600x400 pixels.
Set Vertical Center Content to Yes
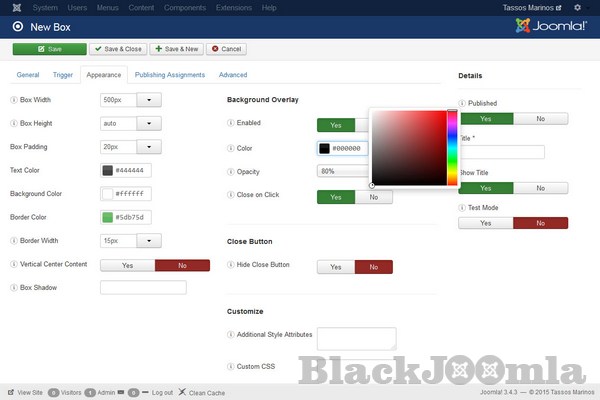click(x=128, y=265)
